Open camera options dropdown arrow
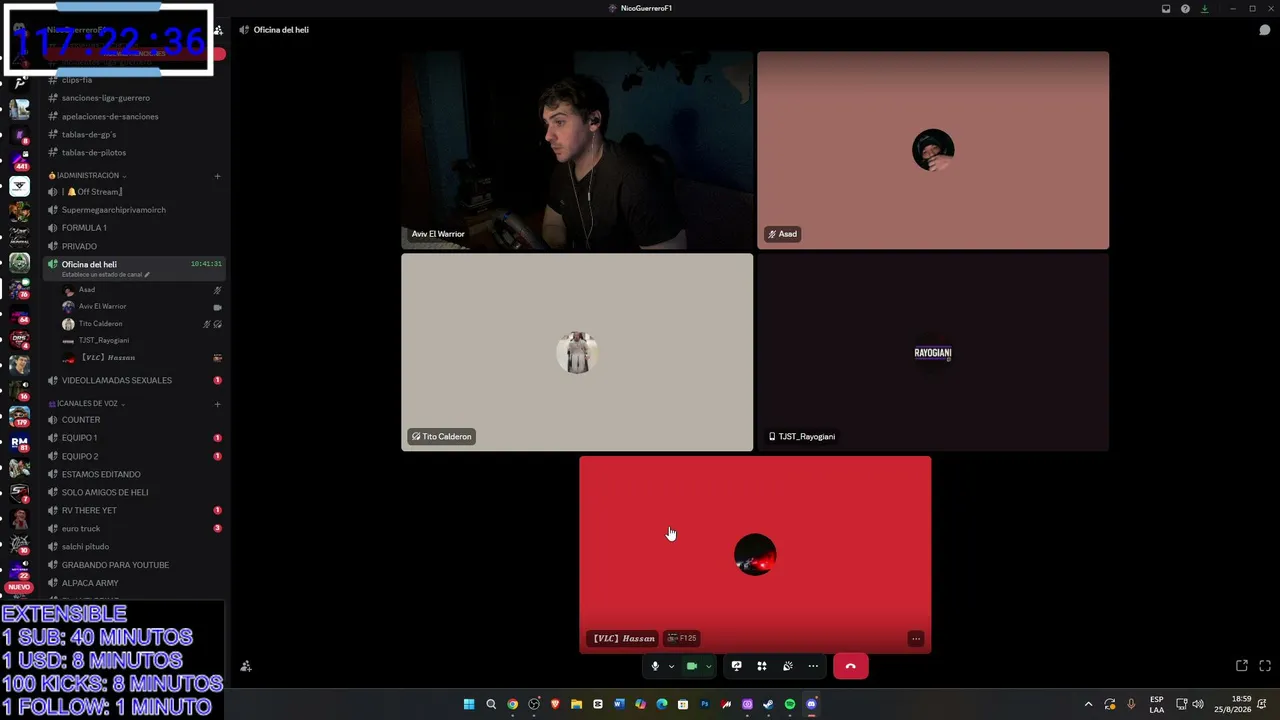The height and width of the screenshot is (720, 1280). [x=708, y=666]
